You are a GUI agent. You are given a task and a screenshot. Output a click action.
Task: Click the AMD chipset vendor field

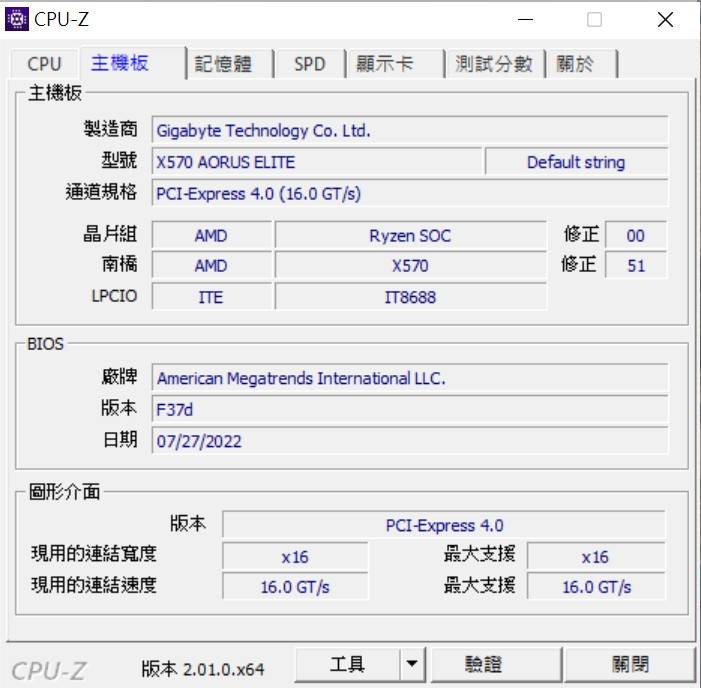211,235
